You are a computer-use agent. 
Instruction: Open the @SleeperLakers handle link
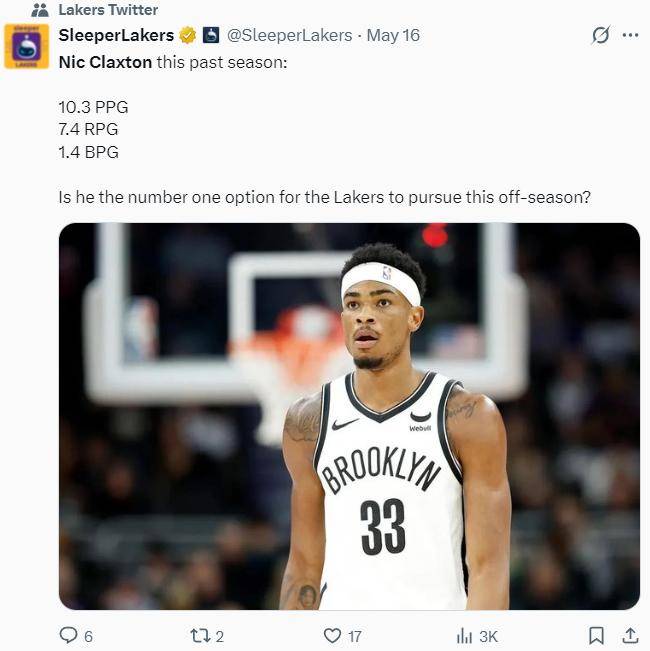coord(289,36)
